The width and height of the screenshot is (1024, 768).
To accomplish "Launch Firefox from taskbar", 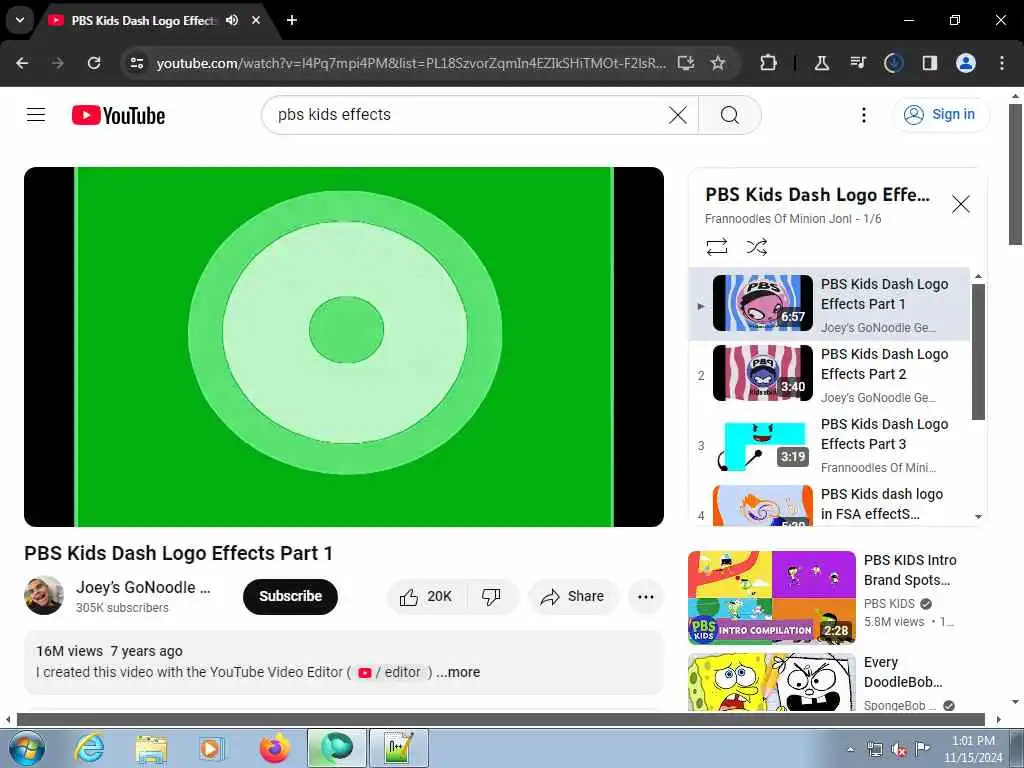I will [x=274, y=748].
